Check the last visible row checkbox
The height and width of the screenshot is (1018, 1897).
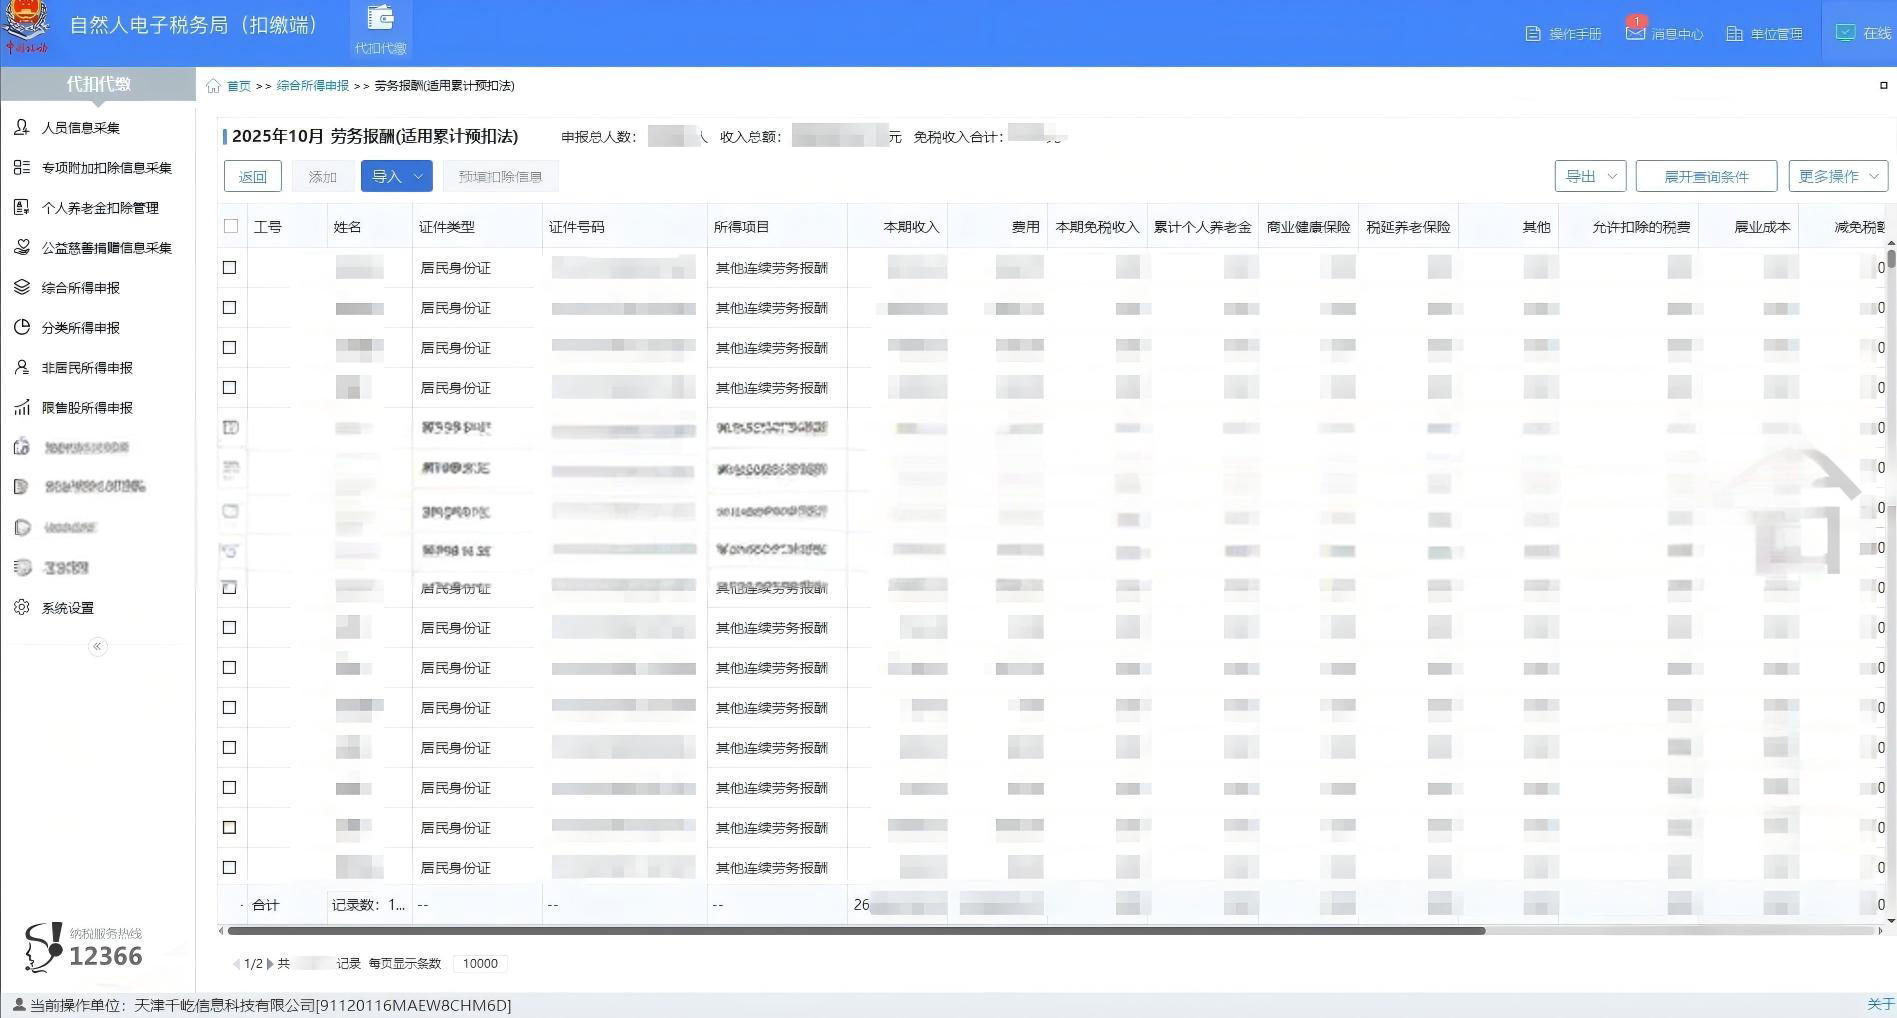click(x=229, y=868)
